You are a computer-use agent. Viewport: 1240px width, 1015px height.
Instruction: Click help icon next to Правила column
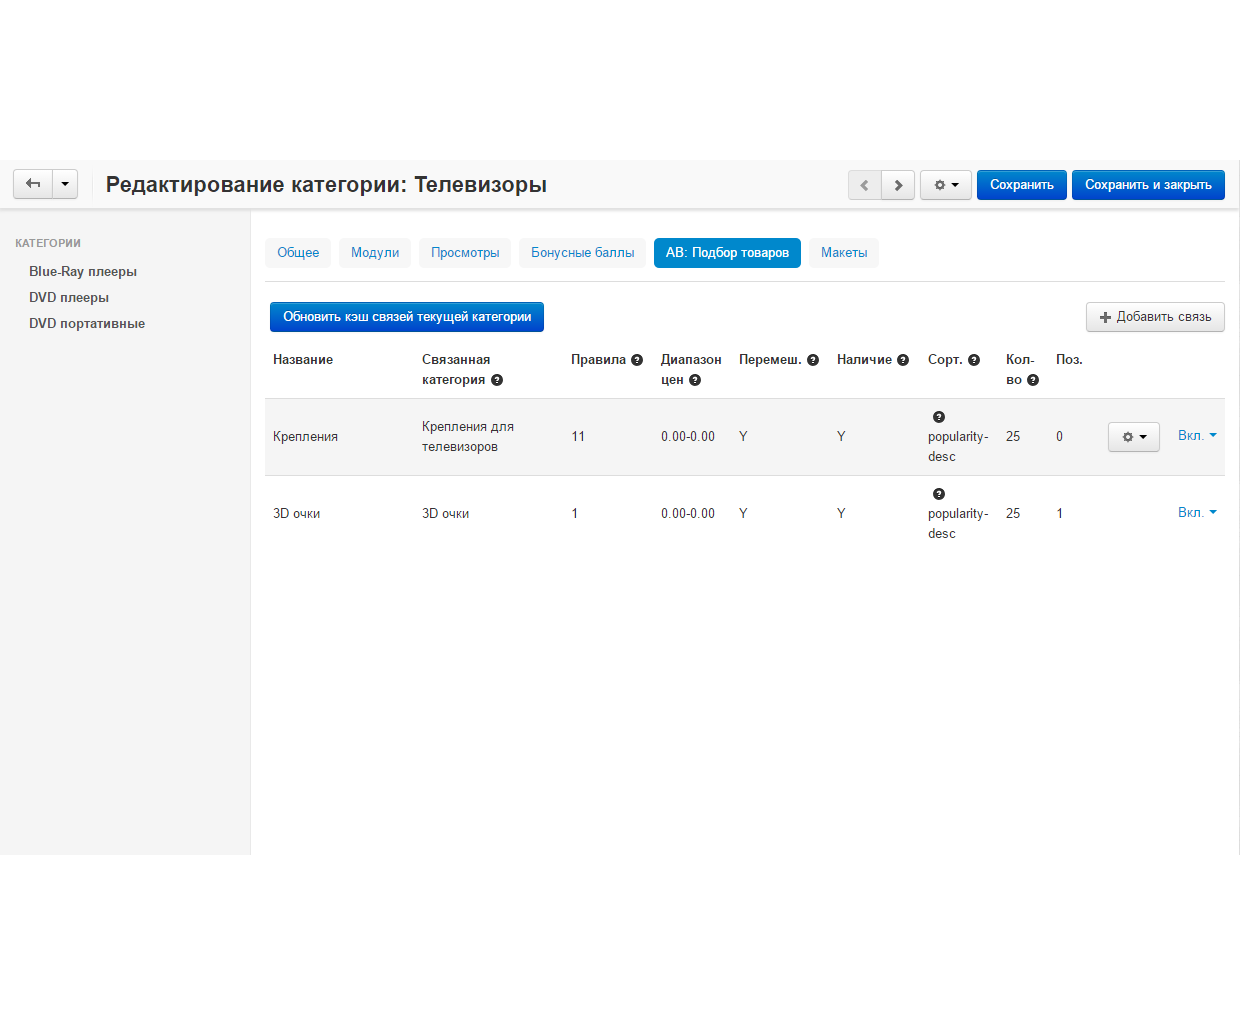pyautogui.click(x=637, y=360)
